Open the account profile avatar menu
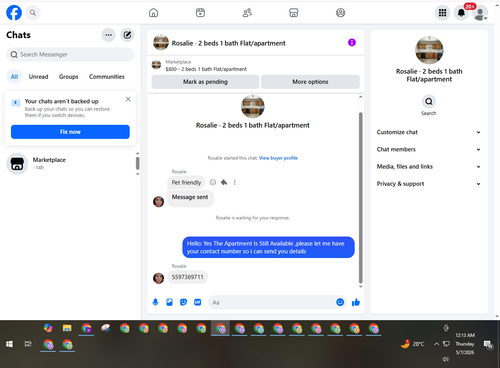Viewport: 500px width, 368px height. click(x=480, y=13)
